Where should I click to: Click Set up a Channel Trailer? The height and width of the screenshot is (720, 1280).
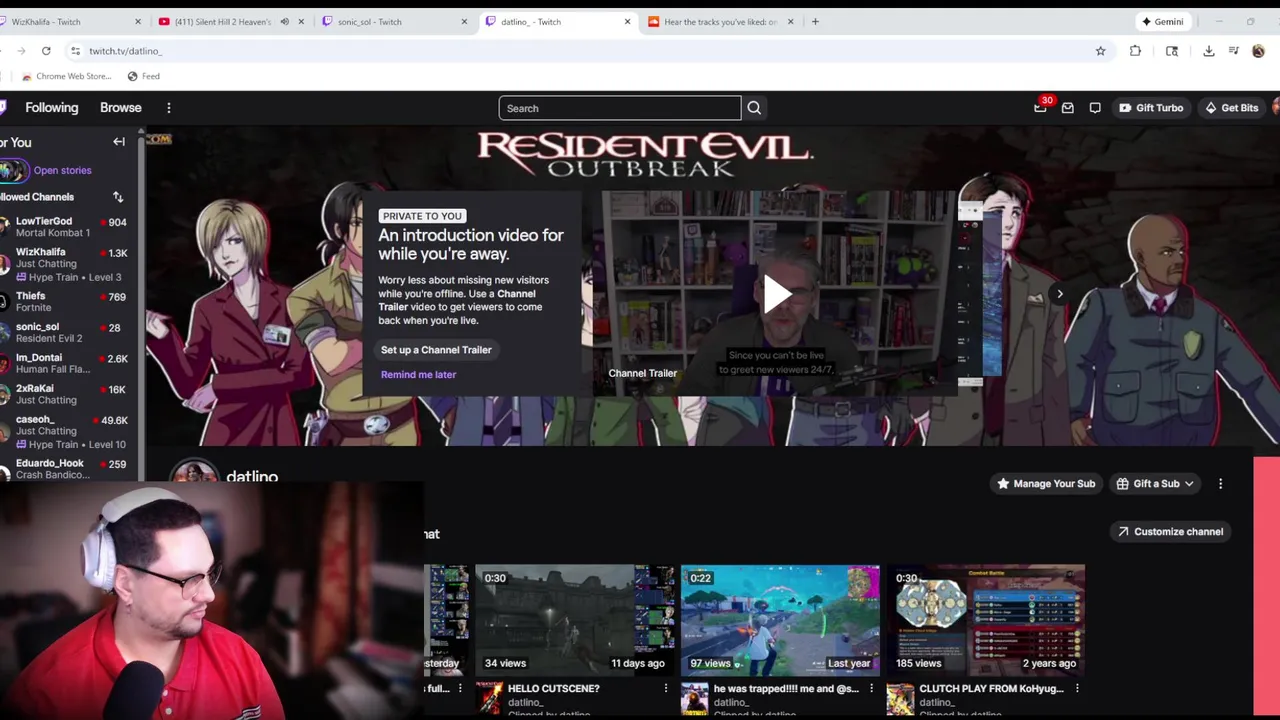[436, 350]
